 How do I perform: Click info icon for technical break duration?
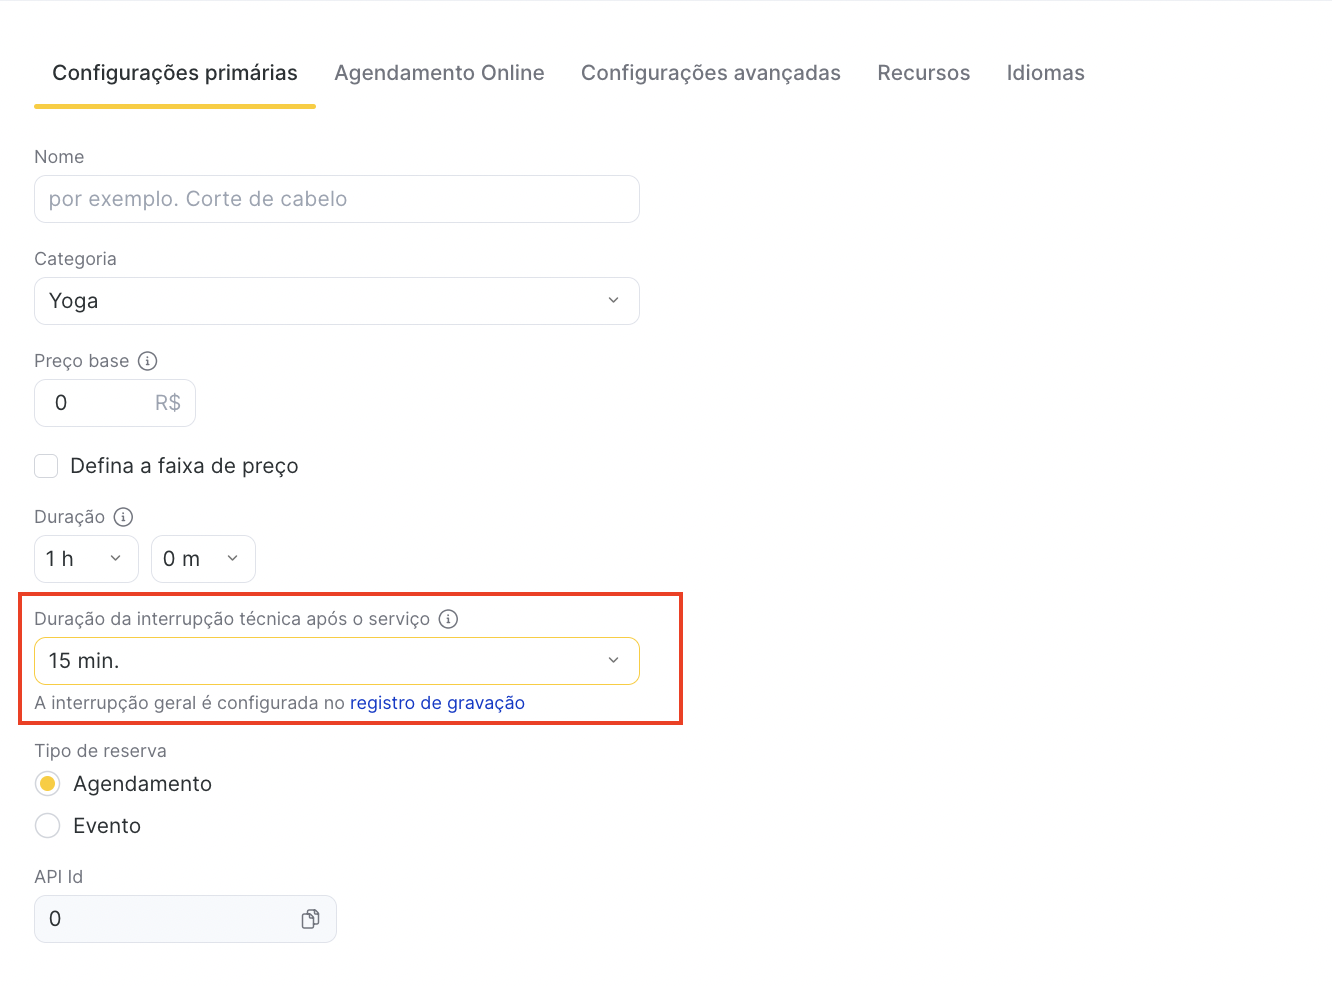point(449,619)
